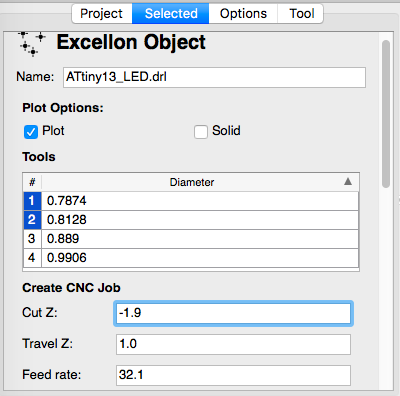Open the Selected tab
Screen dimensions: 400x396
(171, 14)
